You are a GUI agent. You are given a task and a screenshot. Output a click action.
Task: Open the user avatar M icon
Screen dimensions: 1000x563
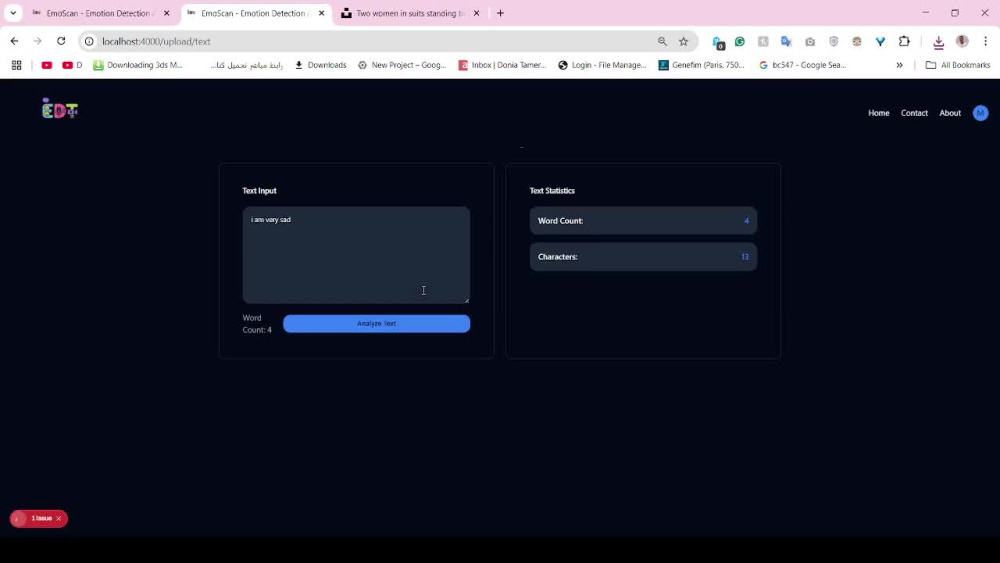point(980,113)
